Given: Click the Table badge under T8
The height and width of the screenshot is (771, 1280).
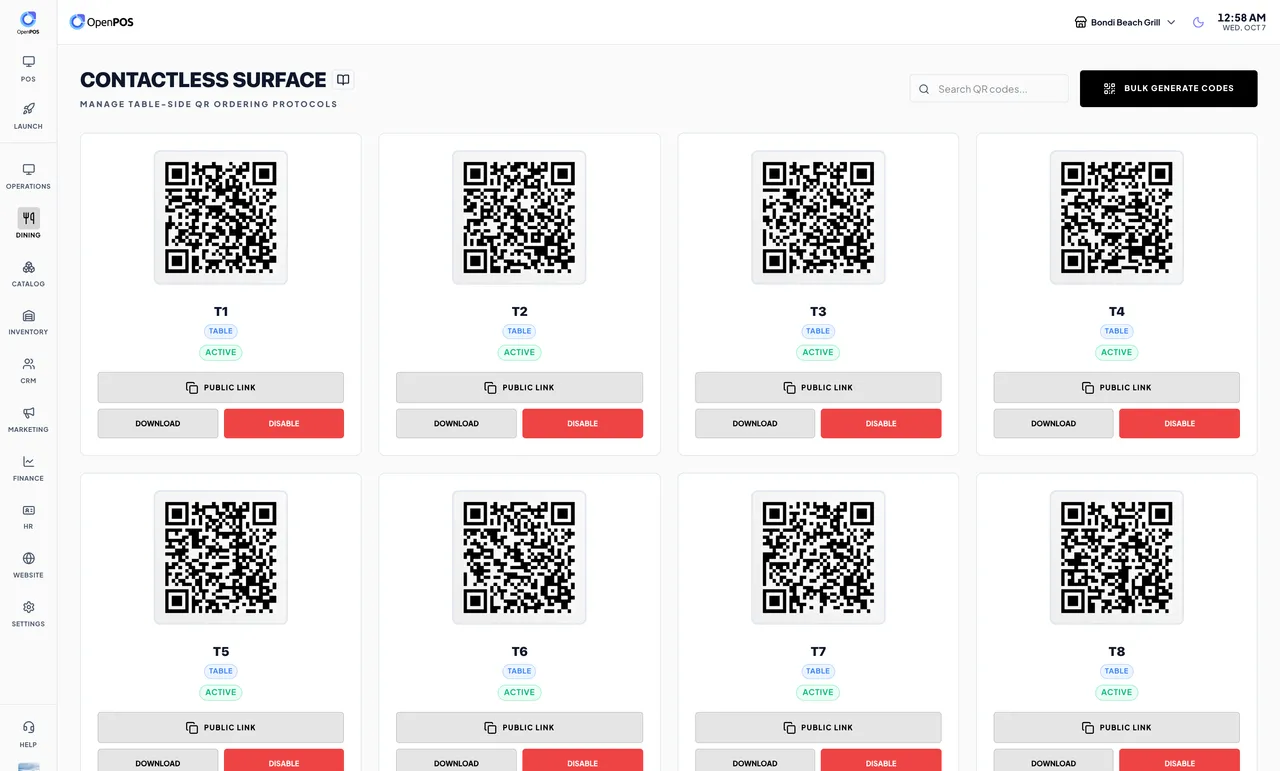Looking at the screenshot, I should tap(1116, 671).
